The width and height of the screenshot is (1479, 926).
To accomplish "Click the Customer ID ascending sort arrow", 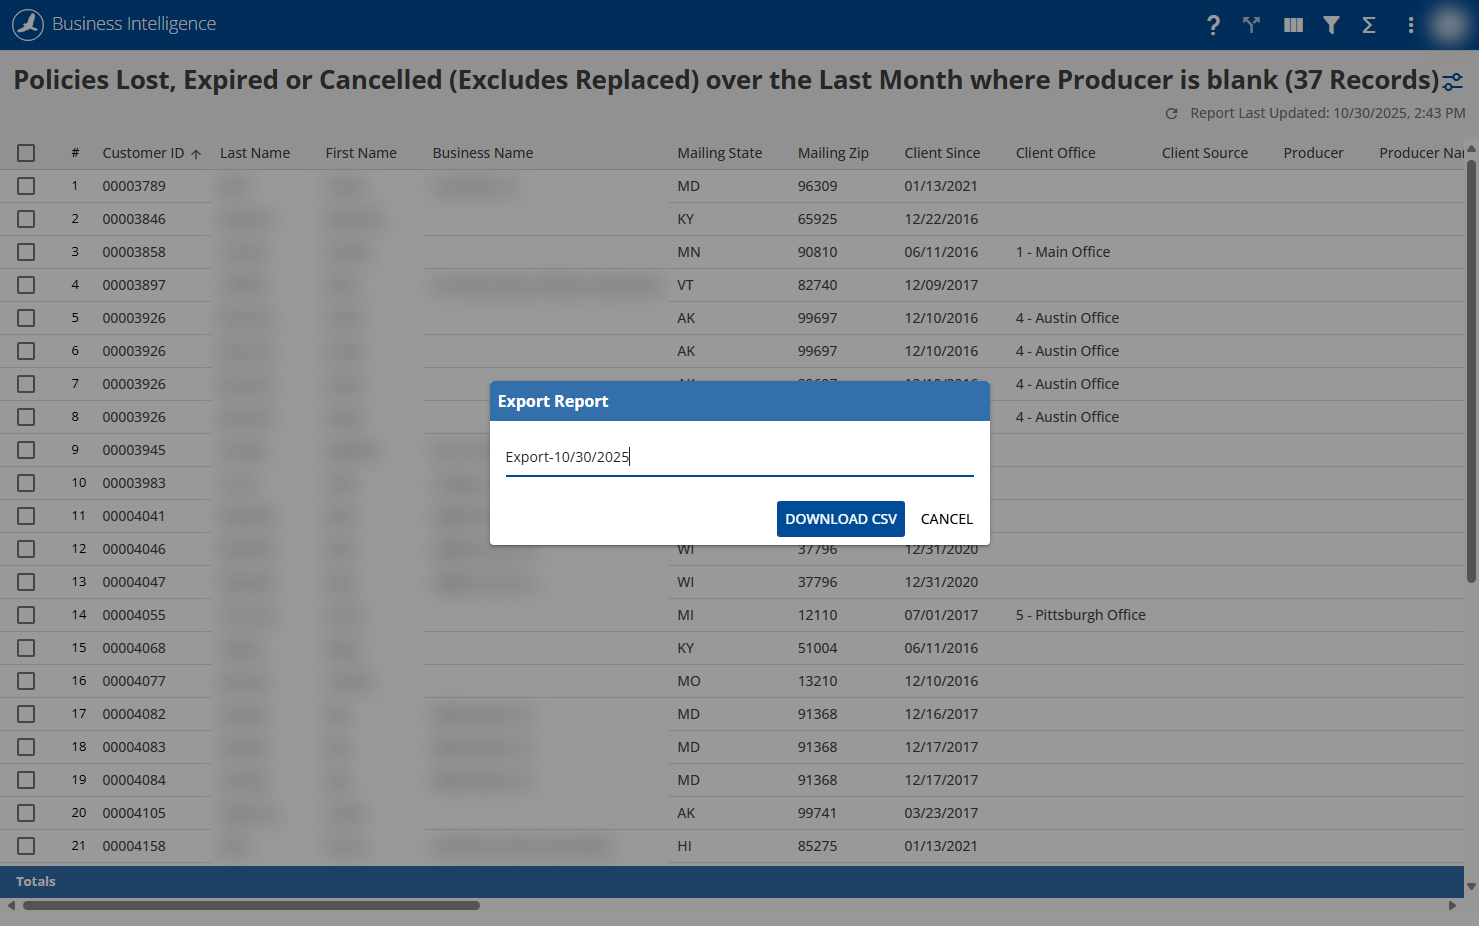I will (196, 154).
